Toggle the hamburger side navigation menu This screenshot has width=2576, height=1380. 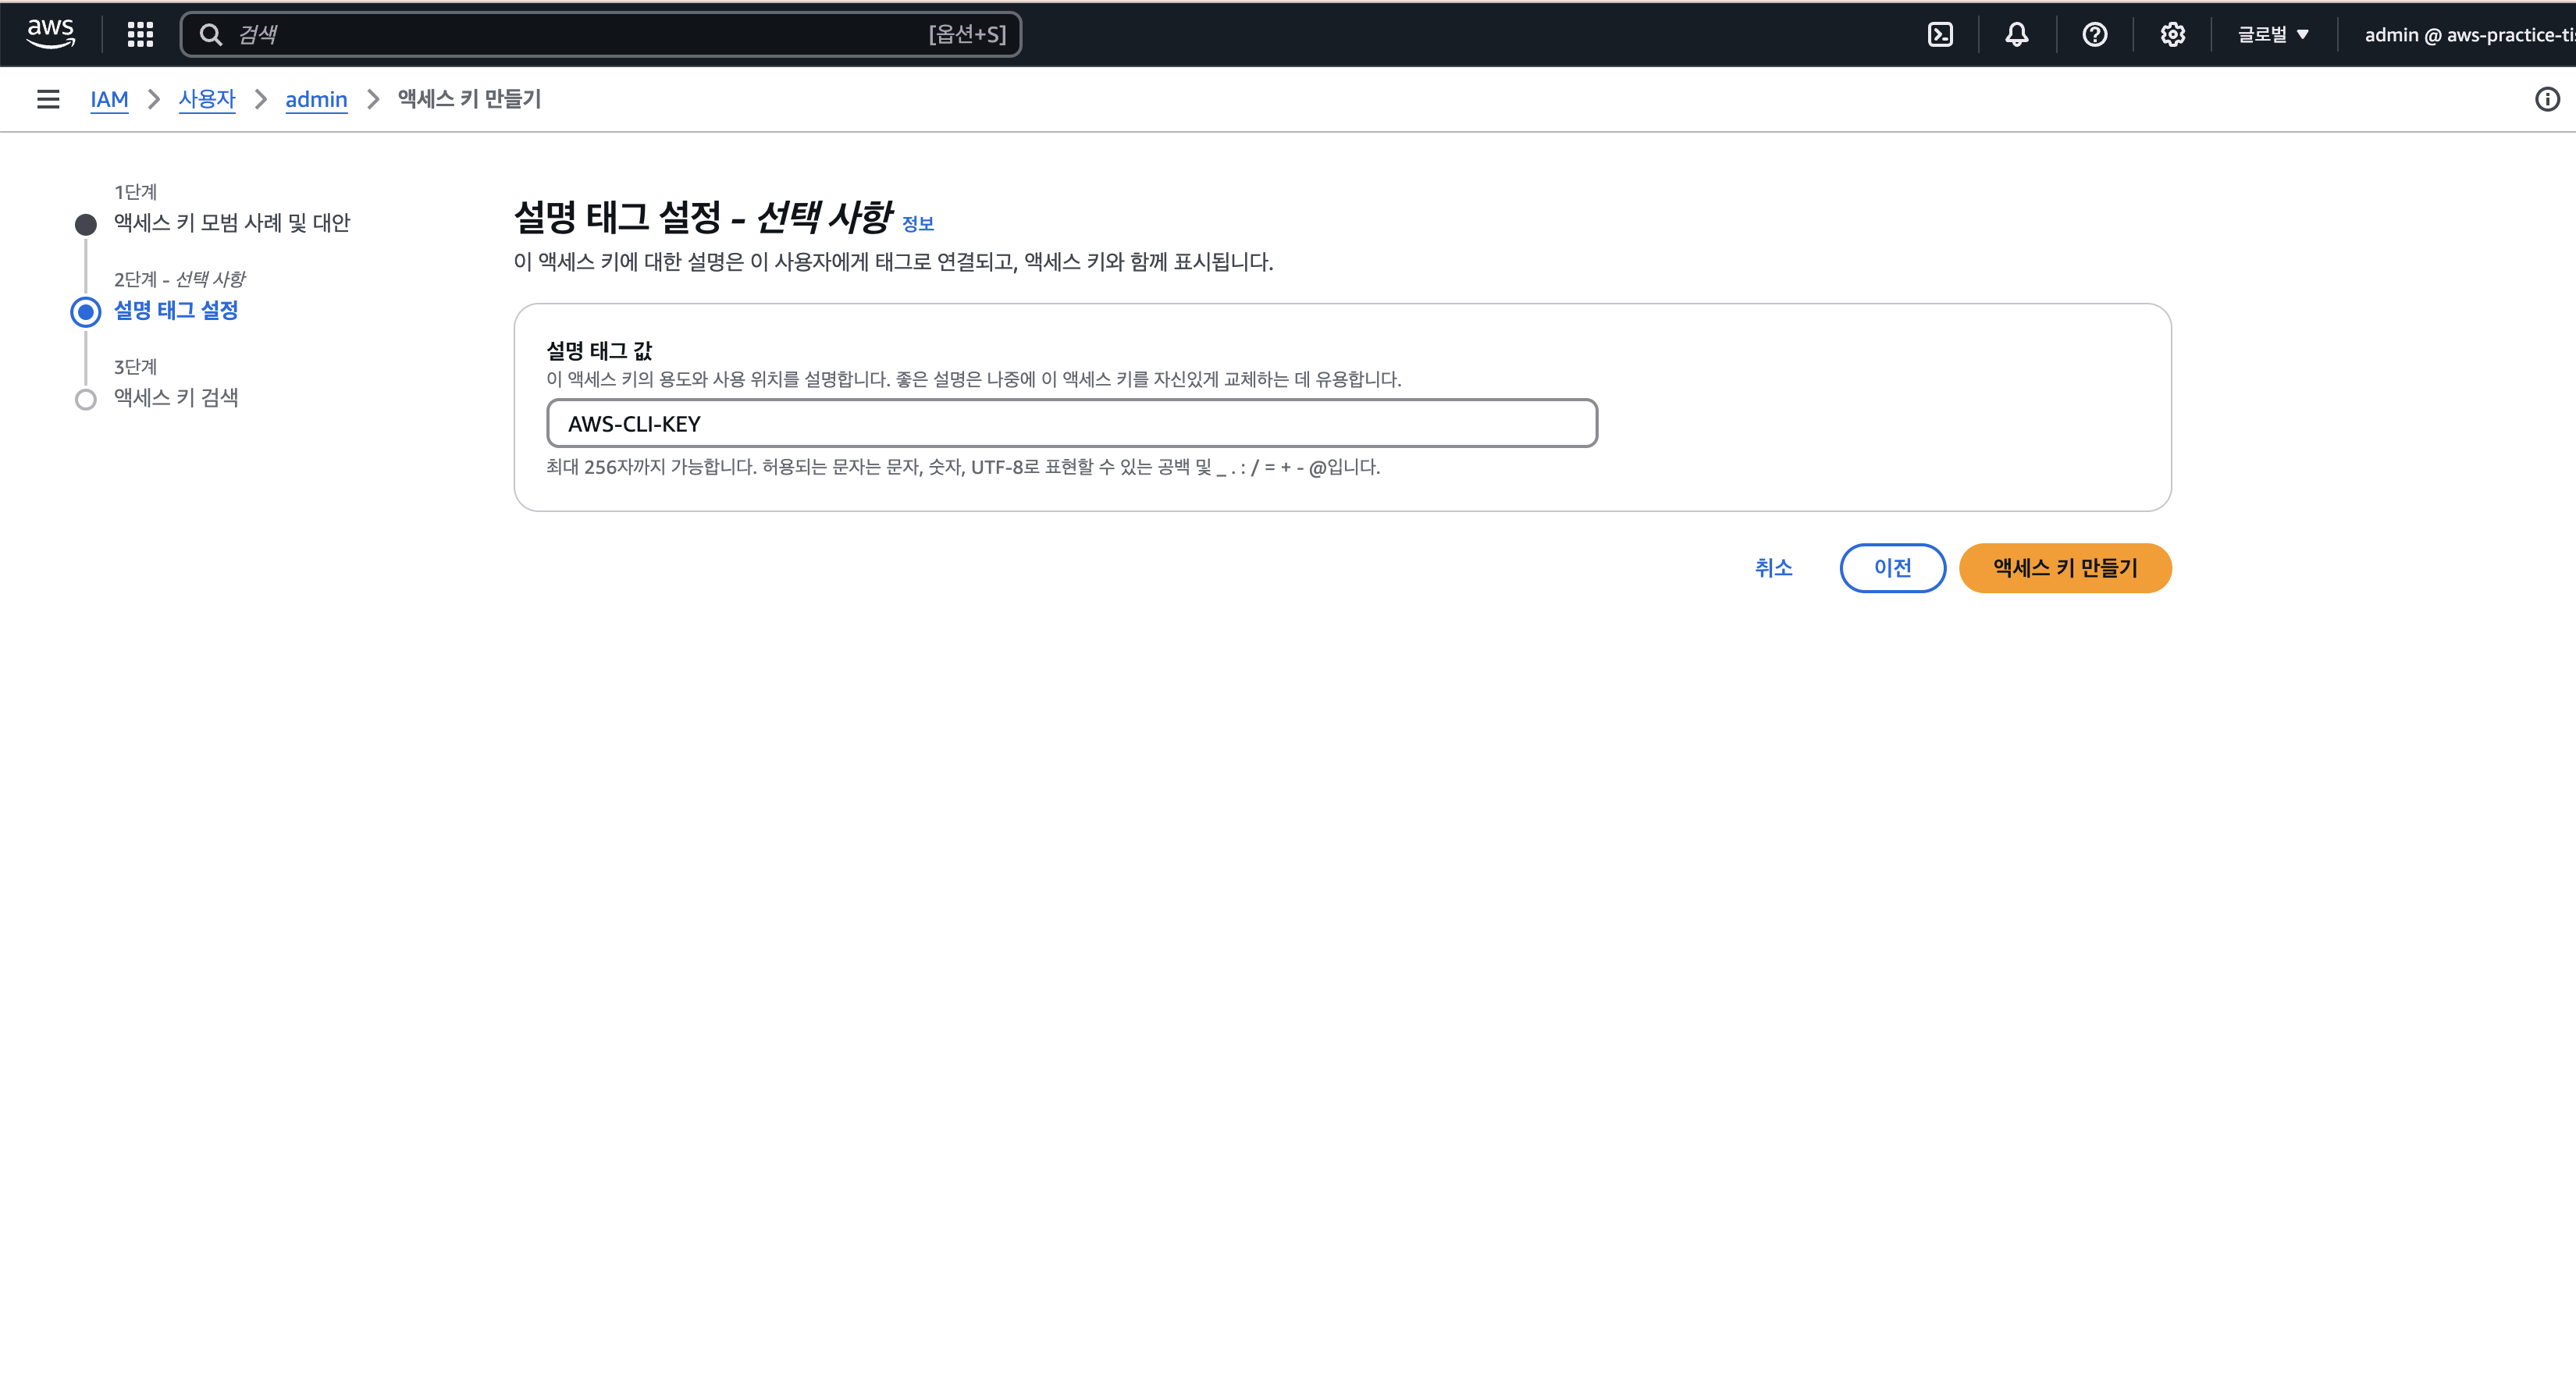pyautogui.click(x=48, y=99)
